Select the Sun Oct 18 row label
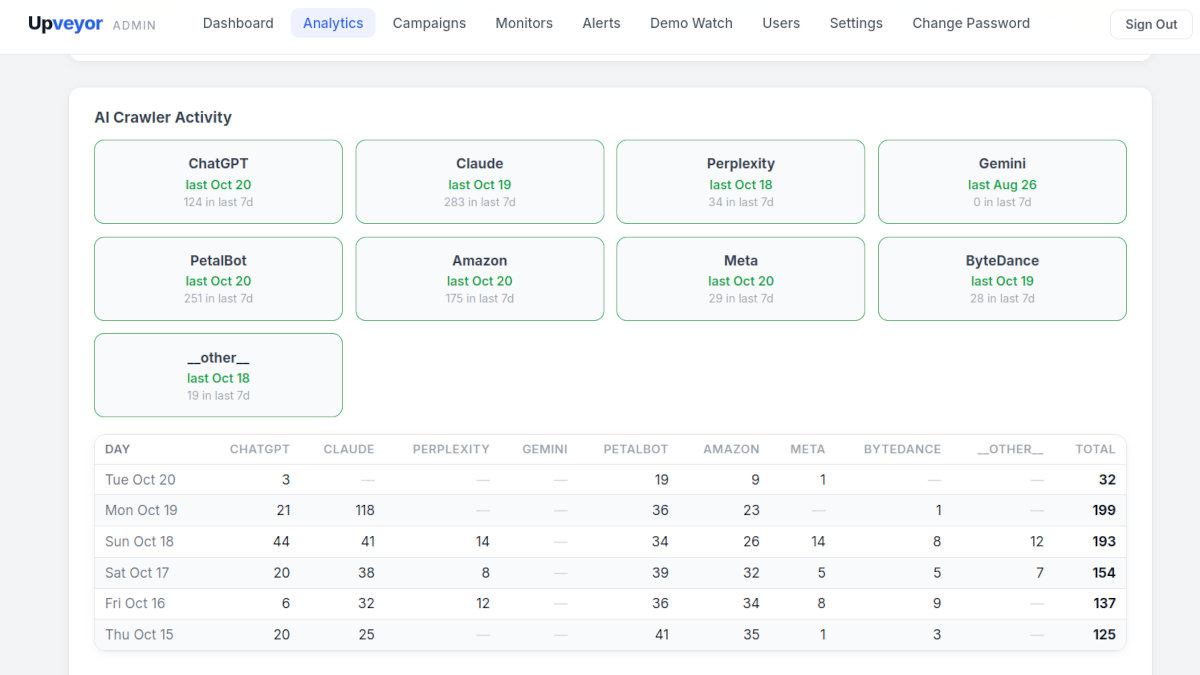 coord(139,541)
